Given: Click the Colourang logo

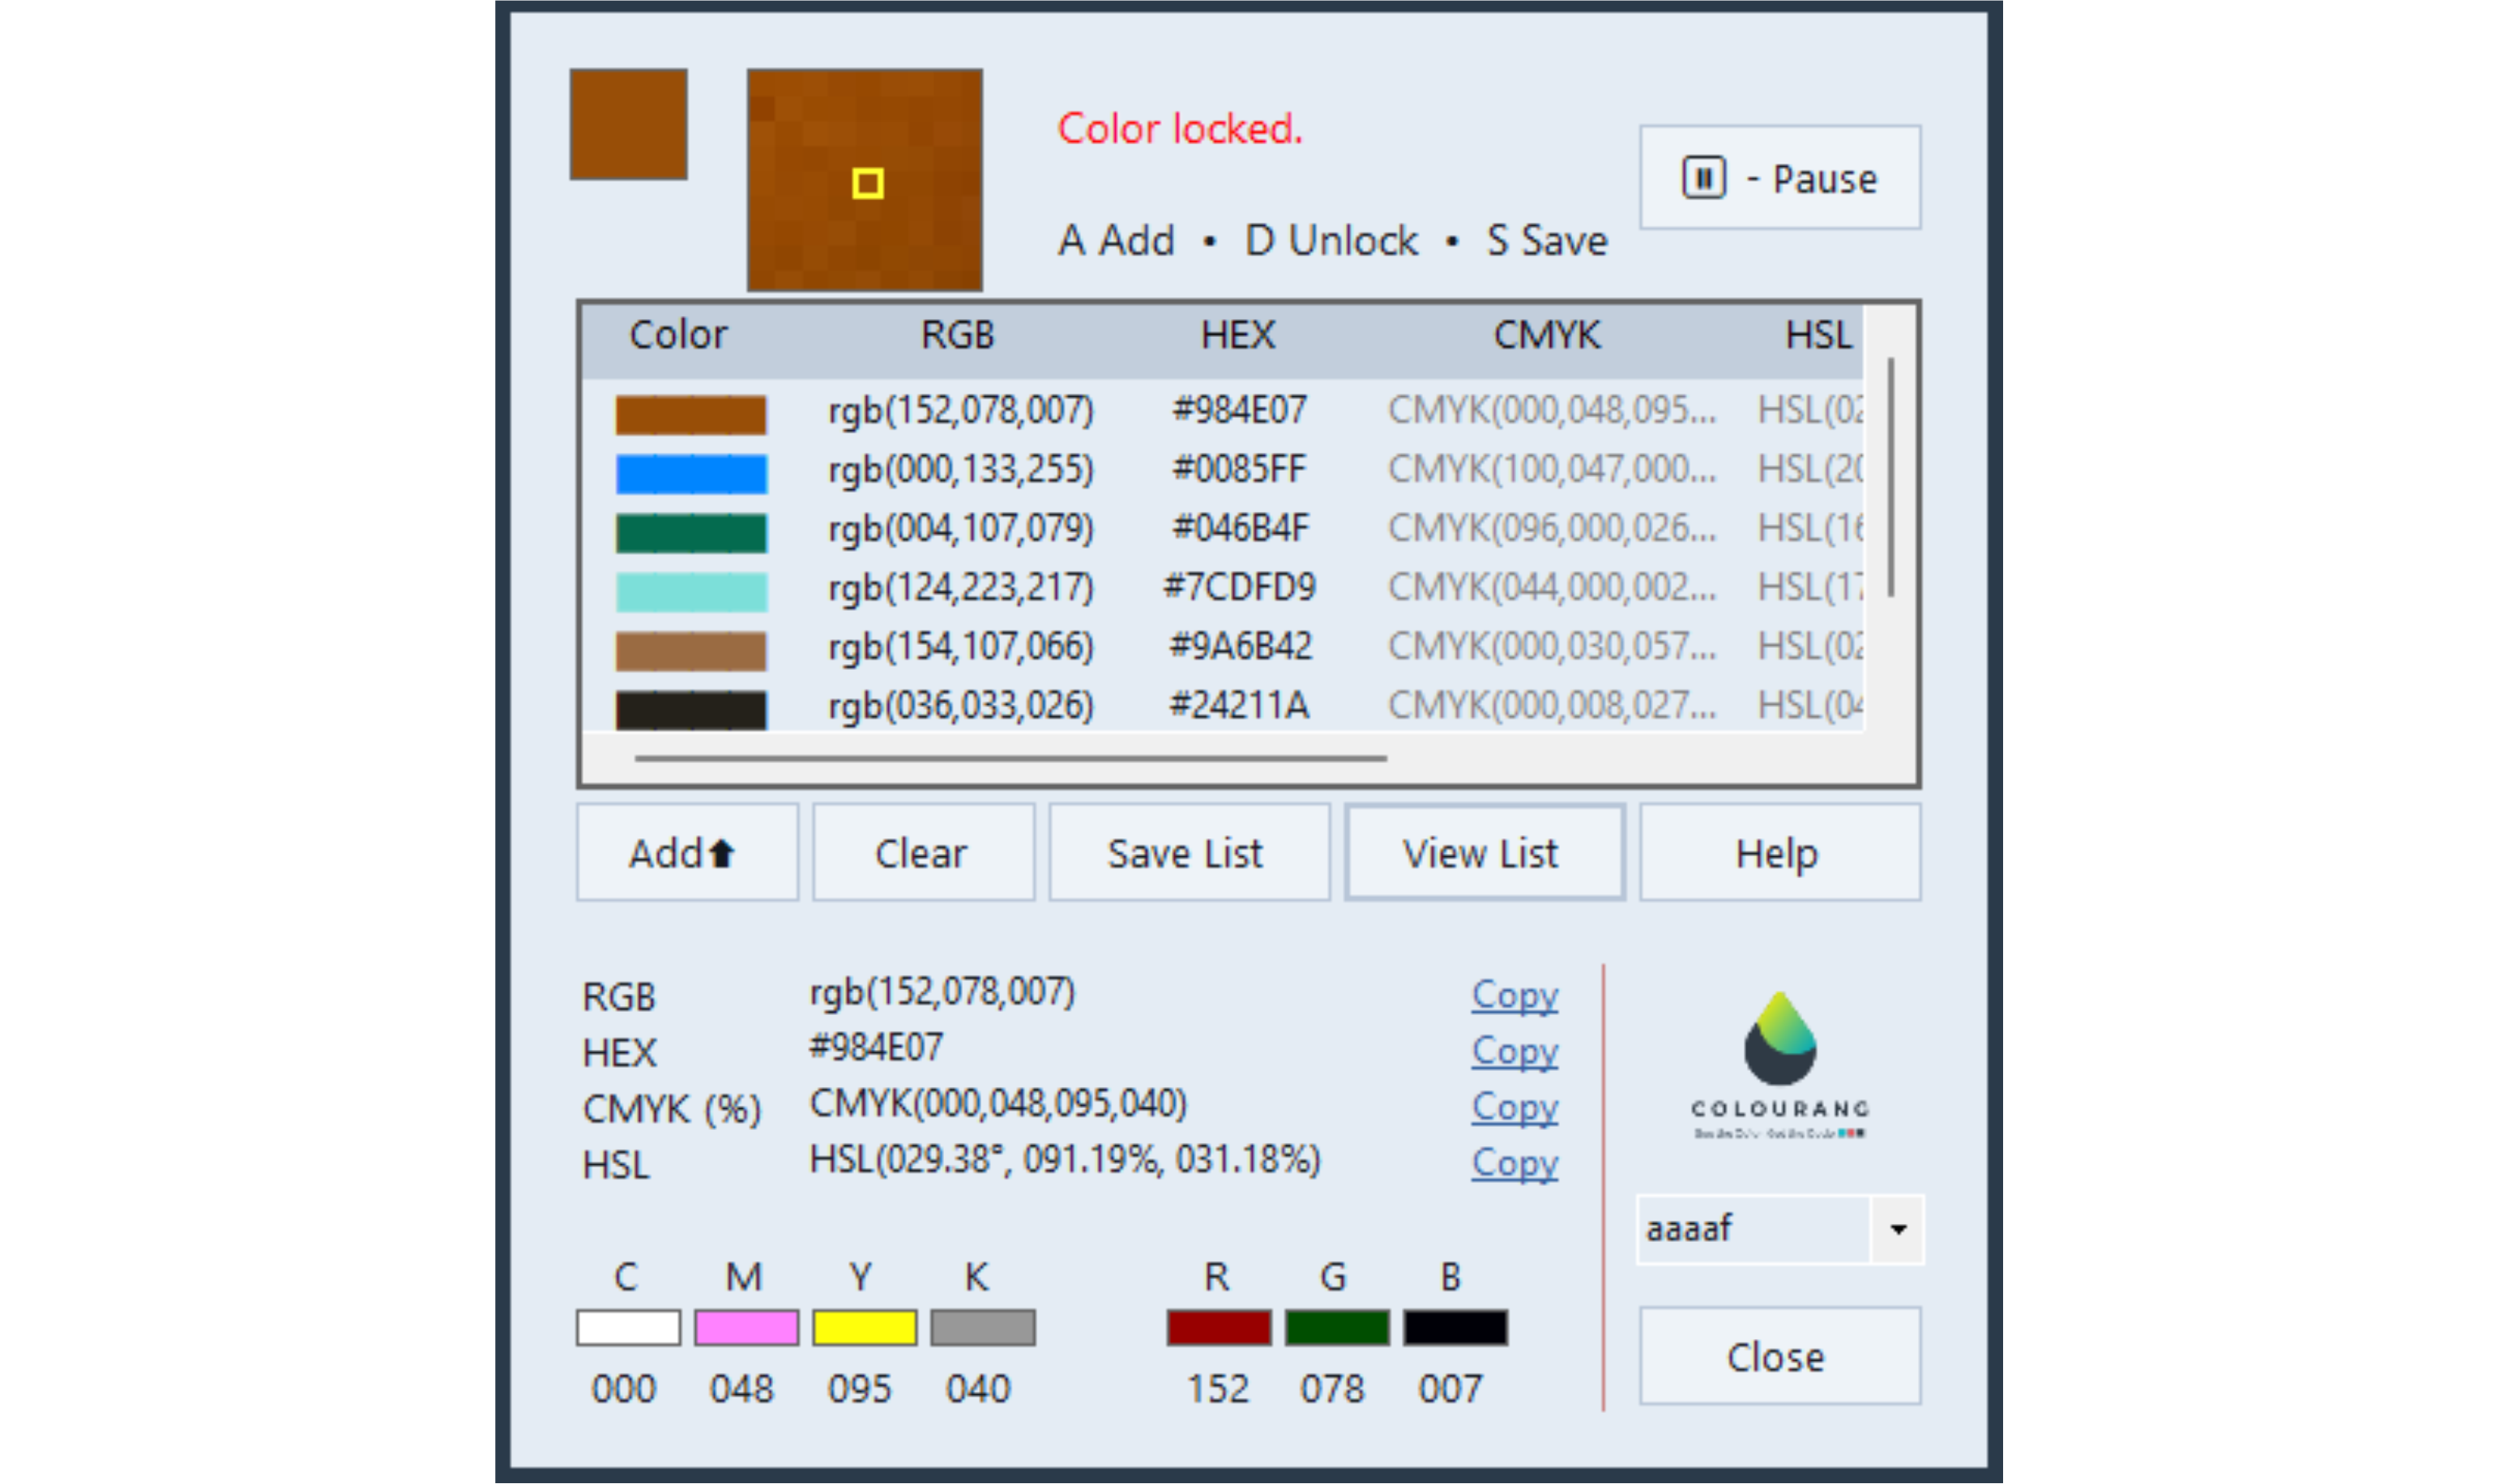Looking at the screenshot, I should pyautogui.click(x=1779, y=1065).
